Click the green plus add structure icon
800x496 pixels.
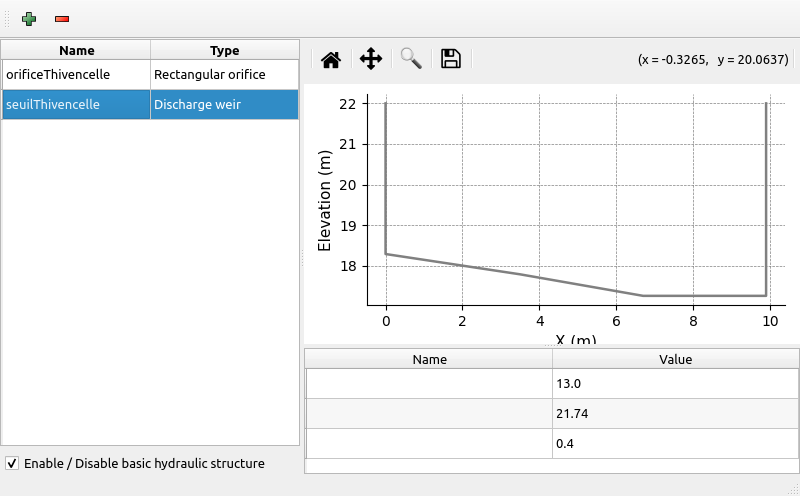[29, 19]
